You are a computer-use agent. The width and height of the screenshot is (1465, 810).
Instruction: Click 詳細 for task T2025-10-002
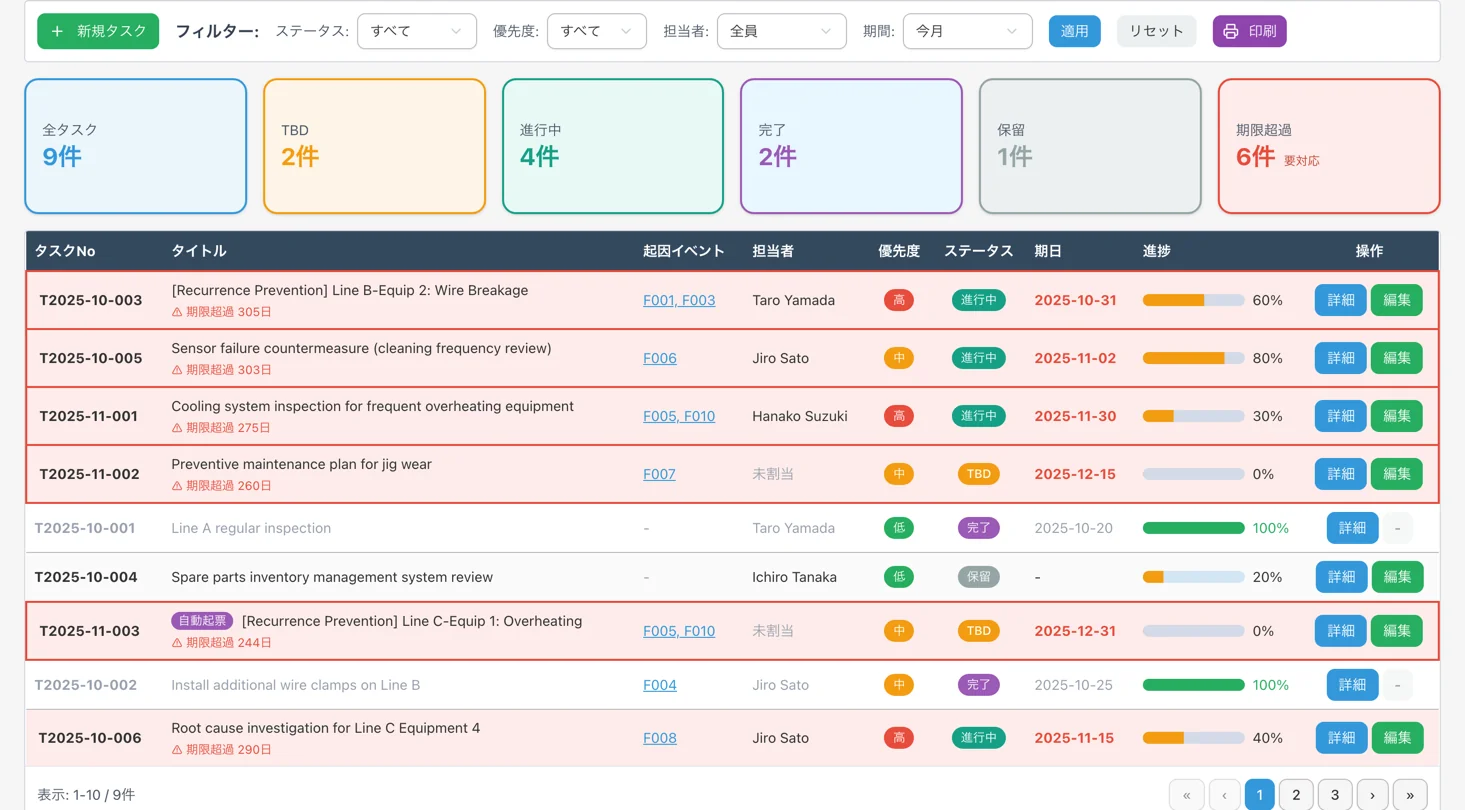[1352, 685]
